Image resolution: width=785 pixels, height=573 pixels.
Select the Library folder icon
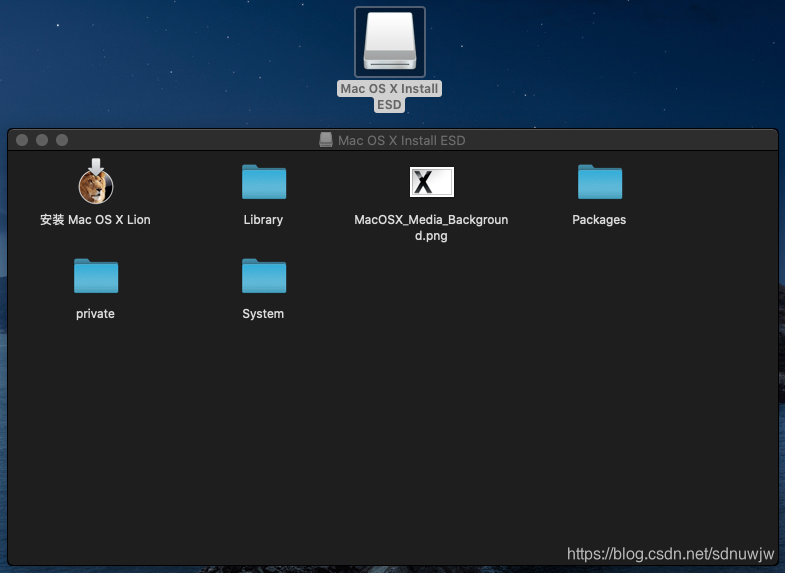[264, 182]
